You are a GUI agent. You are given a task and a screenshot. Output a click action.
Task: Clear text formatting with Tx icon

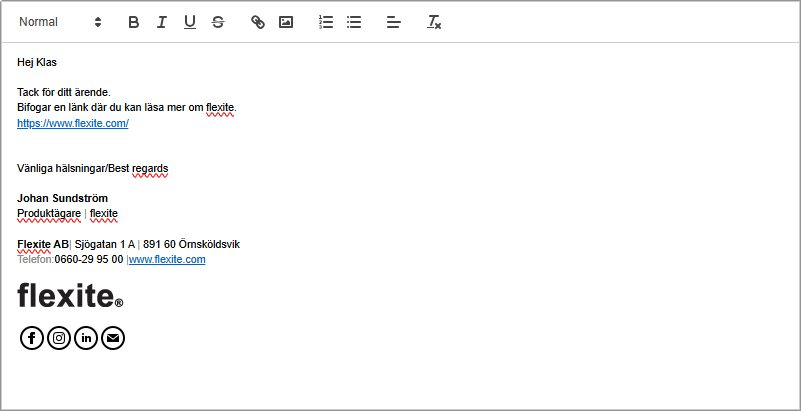coord(434,22)
